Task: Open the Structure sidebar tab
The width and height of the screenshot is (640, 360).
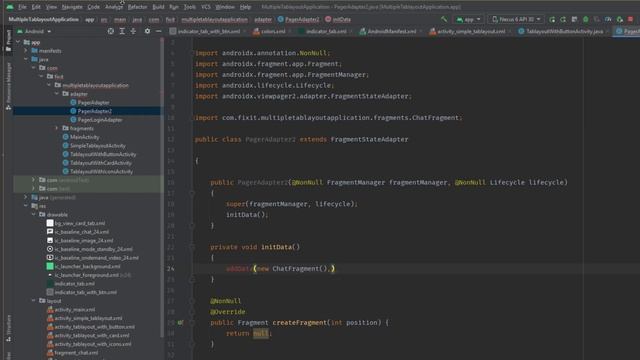Action: pyautogui.click(x=9, y=327)
